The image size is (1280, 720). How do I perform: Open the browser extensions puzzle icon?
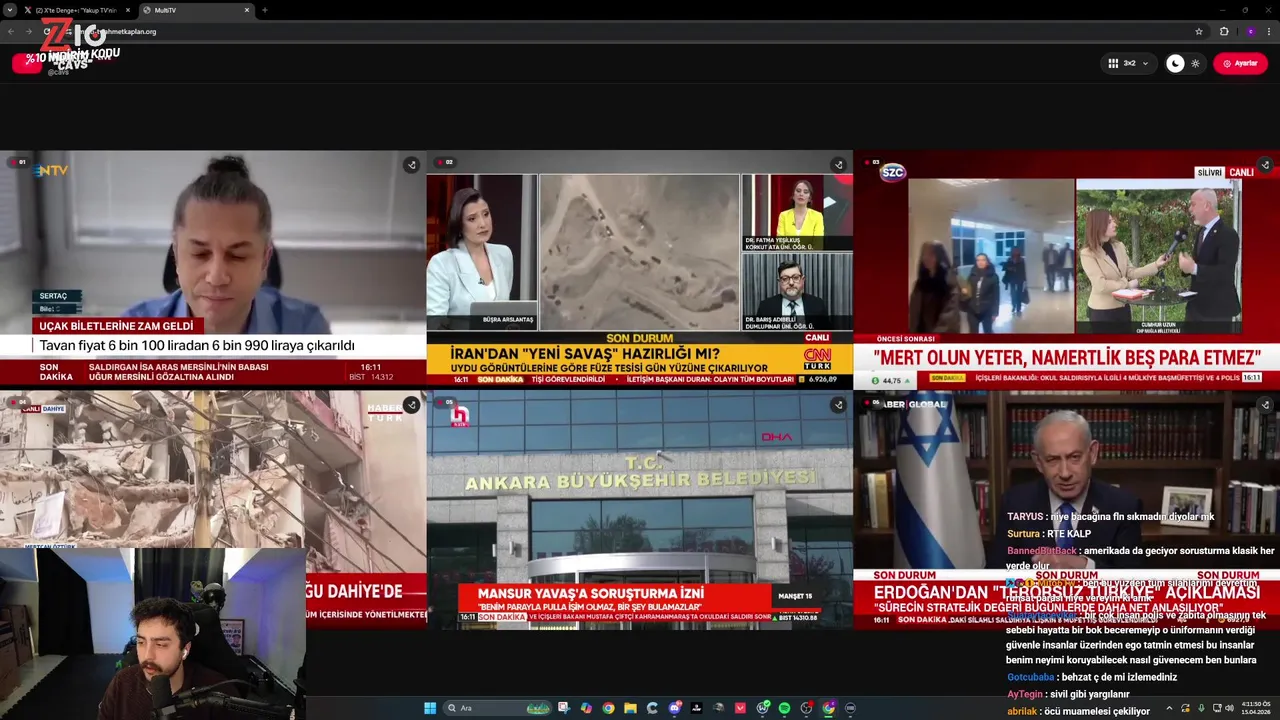pyautogui.click(x=1224, y=31)
